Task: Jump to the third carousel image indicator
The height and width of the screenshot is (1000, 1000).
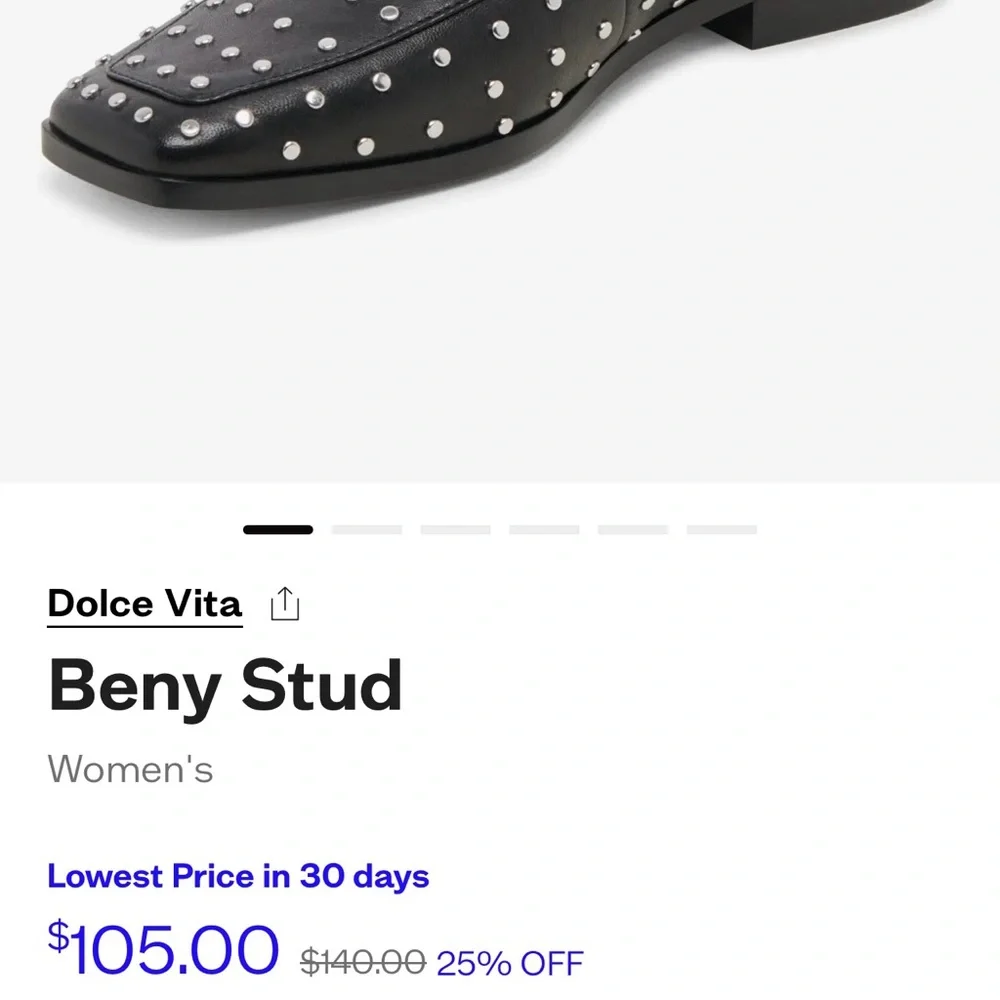Action: pos(455,530)
